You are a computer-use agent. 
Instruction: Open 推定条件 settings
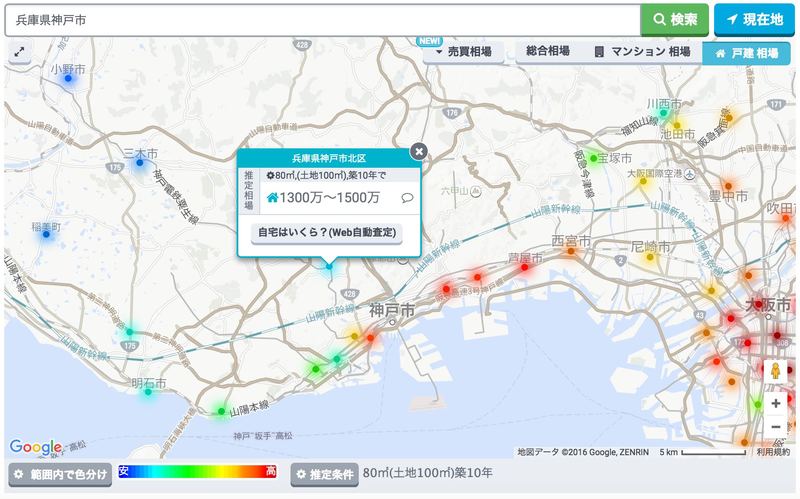[x=324, y=474]
